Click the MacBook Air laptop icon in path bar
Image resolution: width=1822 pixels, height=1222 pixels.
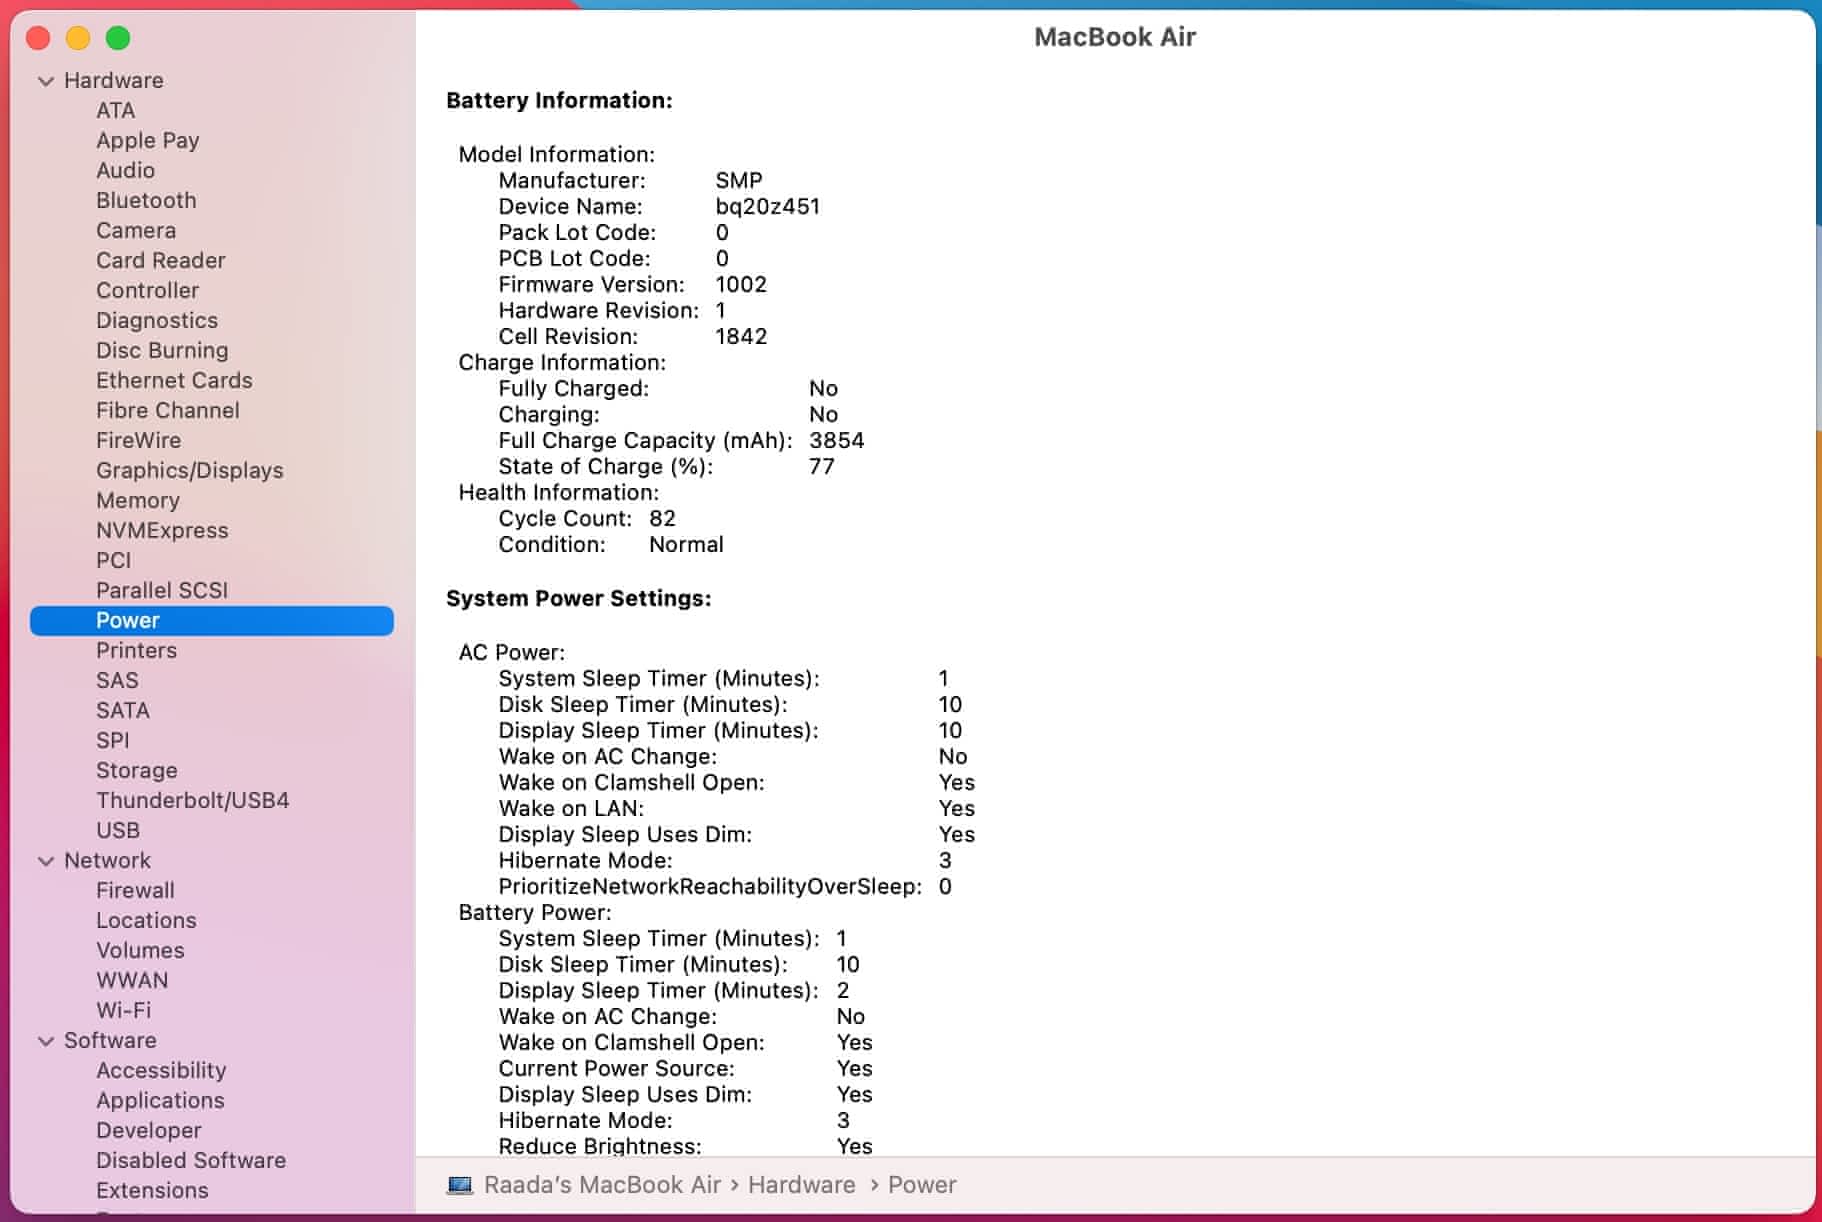pyautogui.click(x=460, y=1185)
